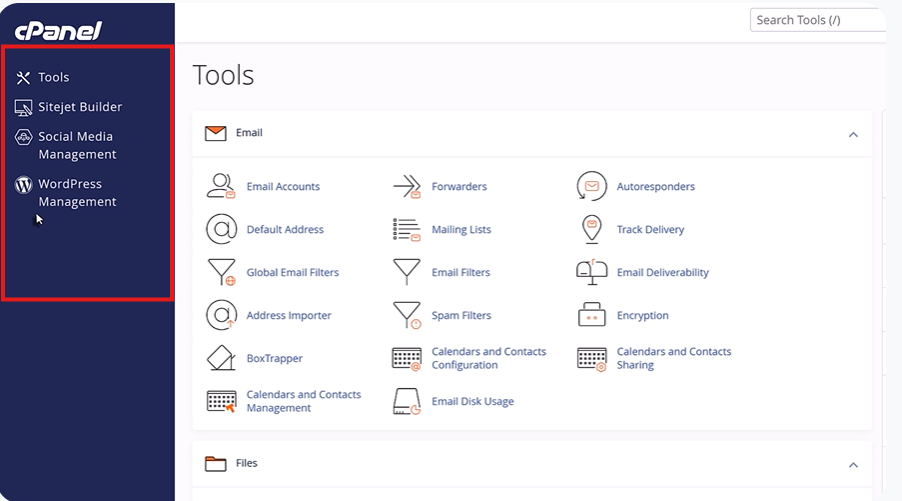The height and width of the screenshot is (501, 902).
Task: Open the Email Filters link
Action: (x=461, y=273)
